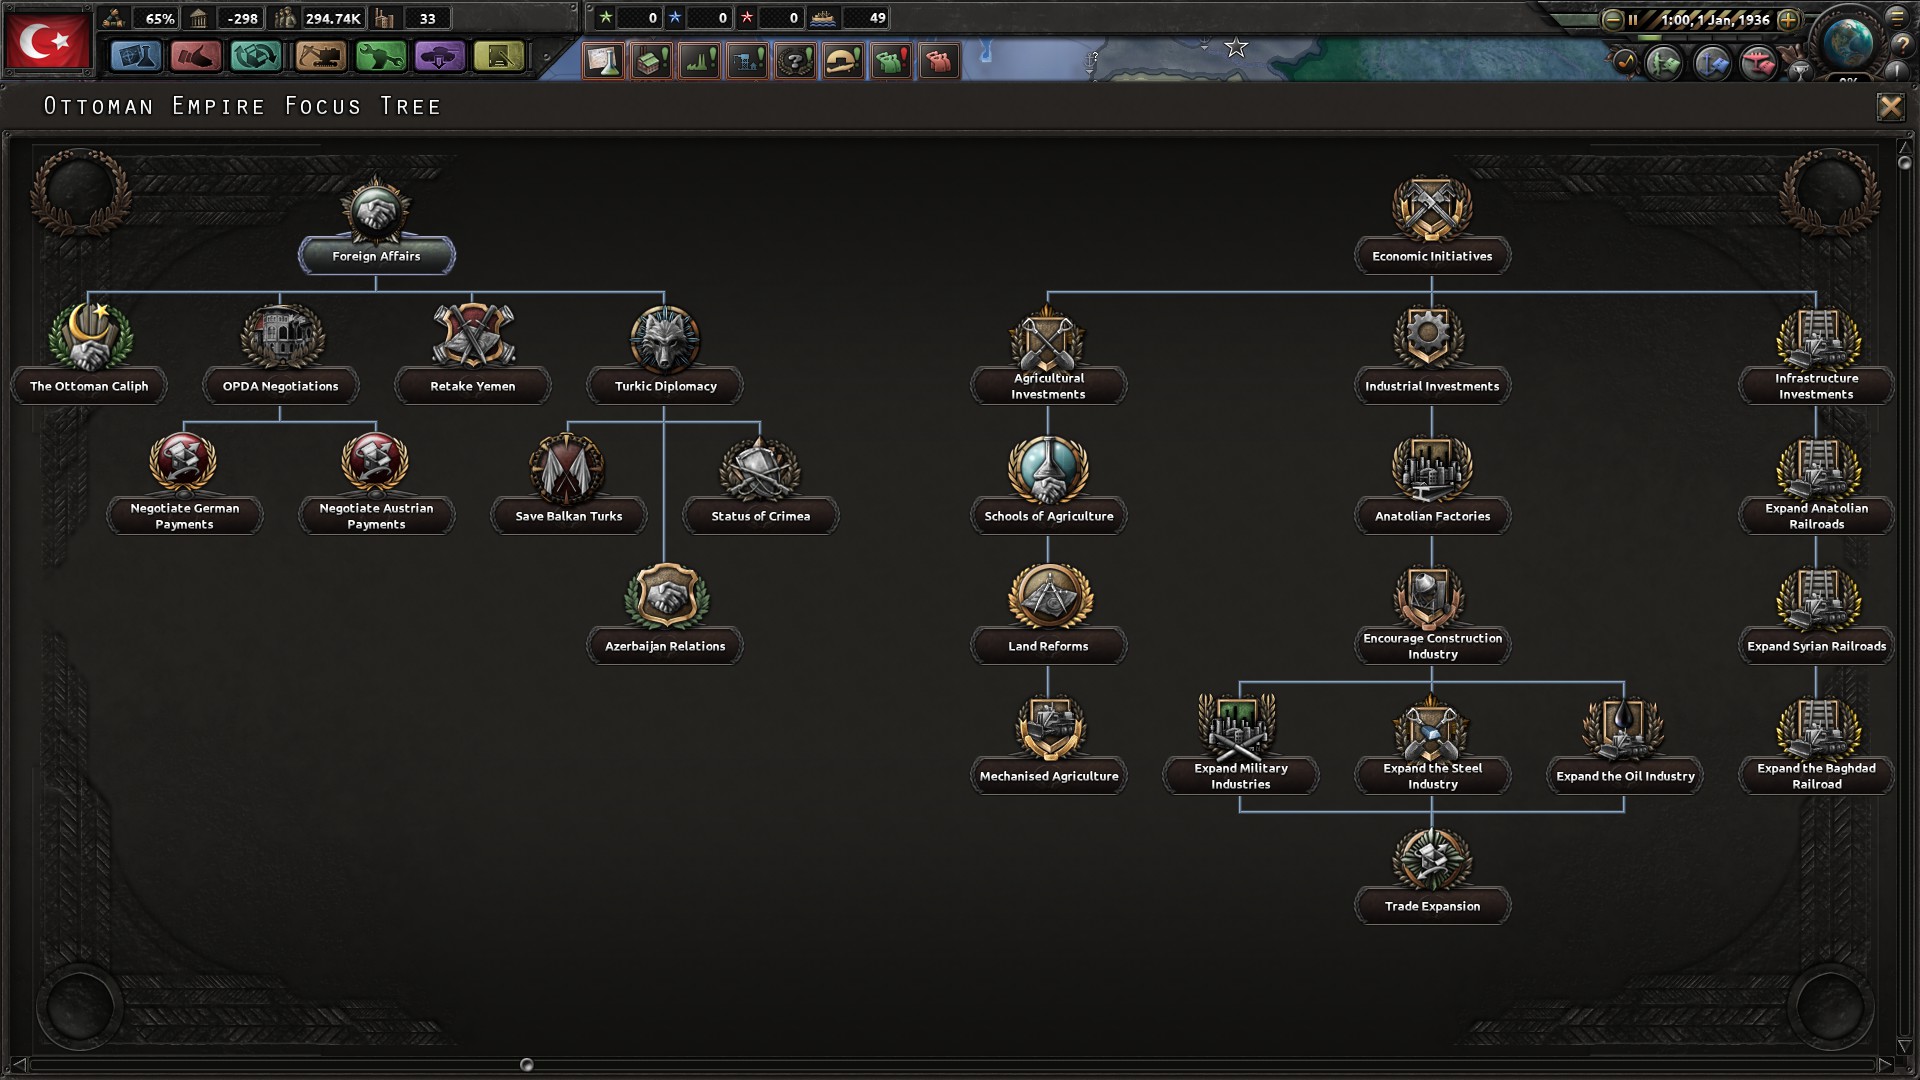Click the green soldiers alert icon
Viewport: 1920px width, 1080px height.
pos(892,61)
